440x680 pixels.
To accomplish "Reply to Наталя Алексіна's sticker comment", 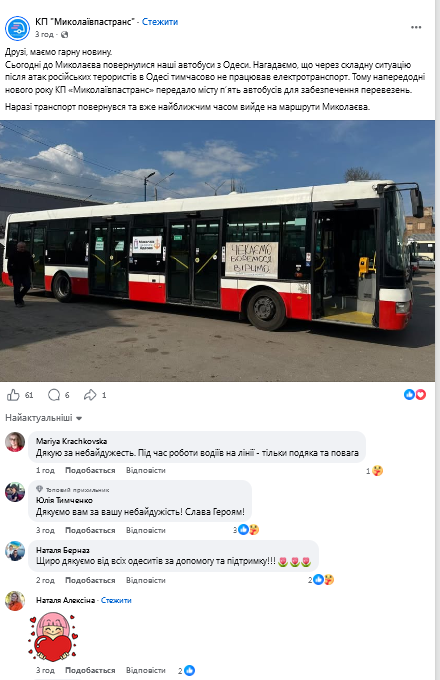I will (146, 670).
